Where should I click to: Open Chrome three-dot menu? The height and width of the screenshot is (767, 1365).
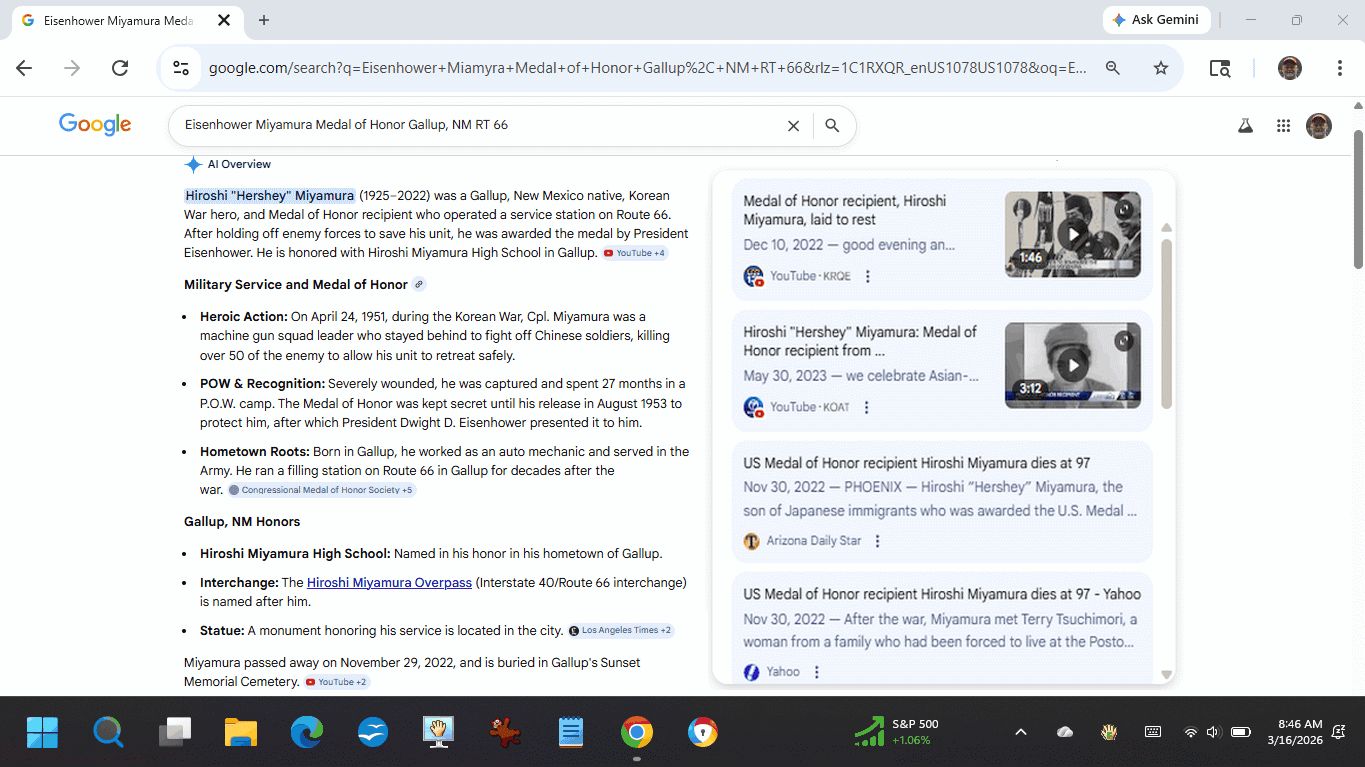coord(1339,68)
